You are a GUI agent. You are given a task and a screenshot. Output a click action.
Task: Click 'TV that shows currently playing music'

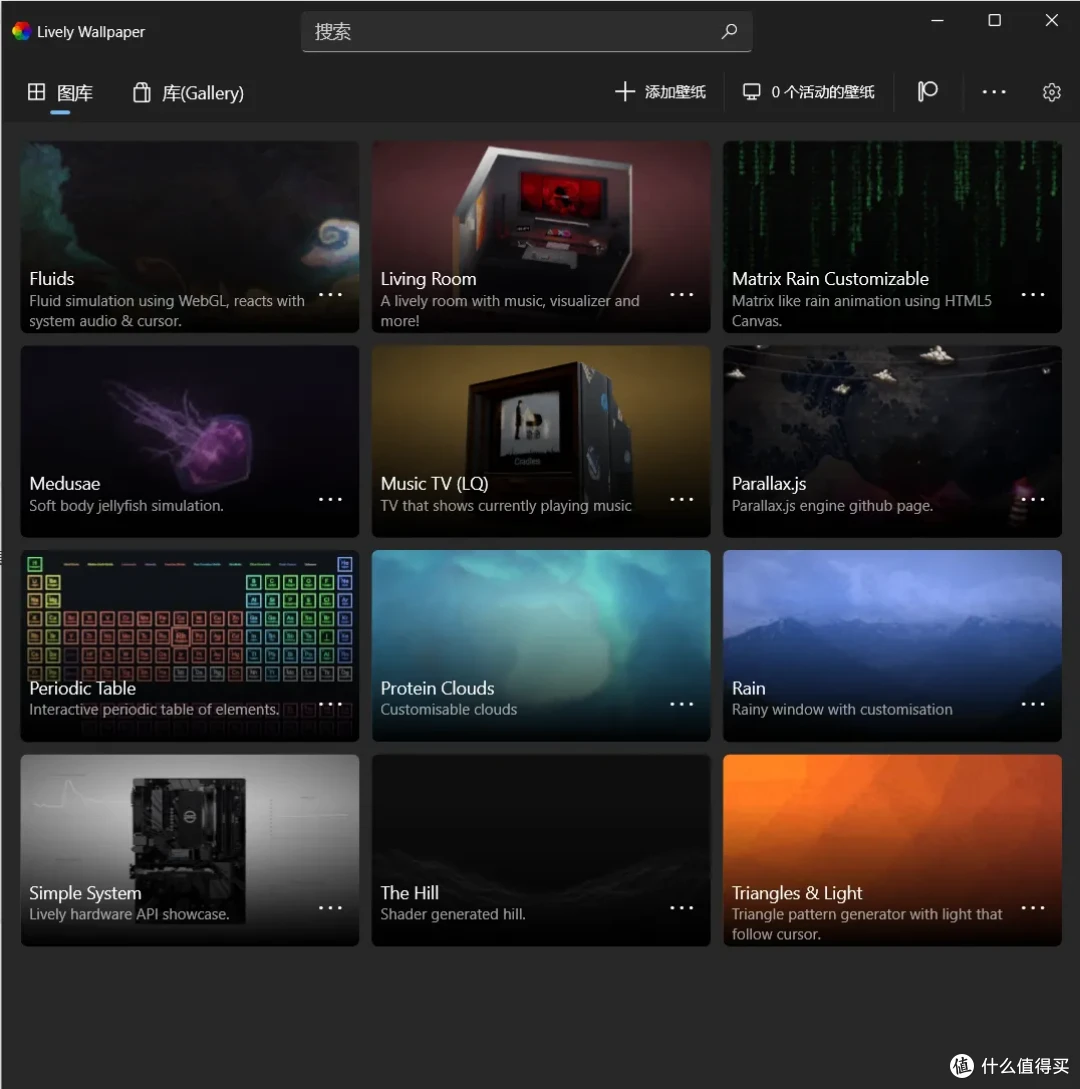click(506, 506)
